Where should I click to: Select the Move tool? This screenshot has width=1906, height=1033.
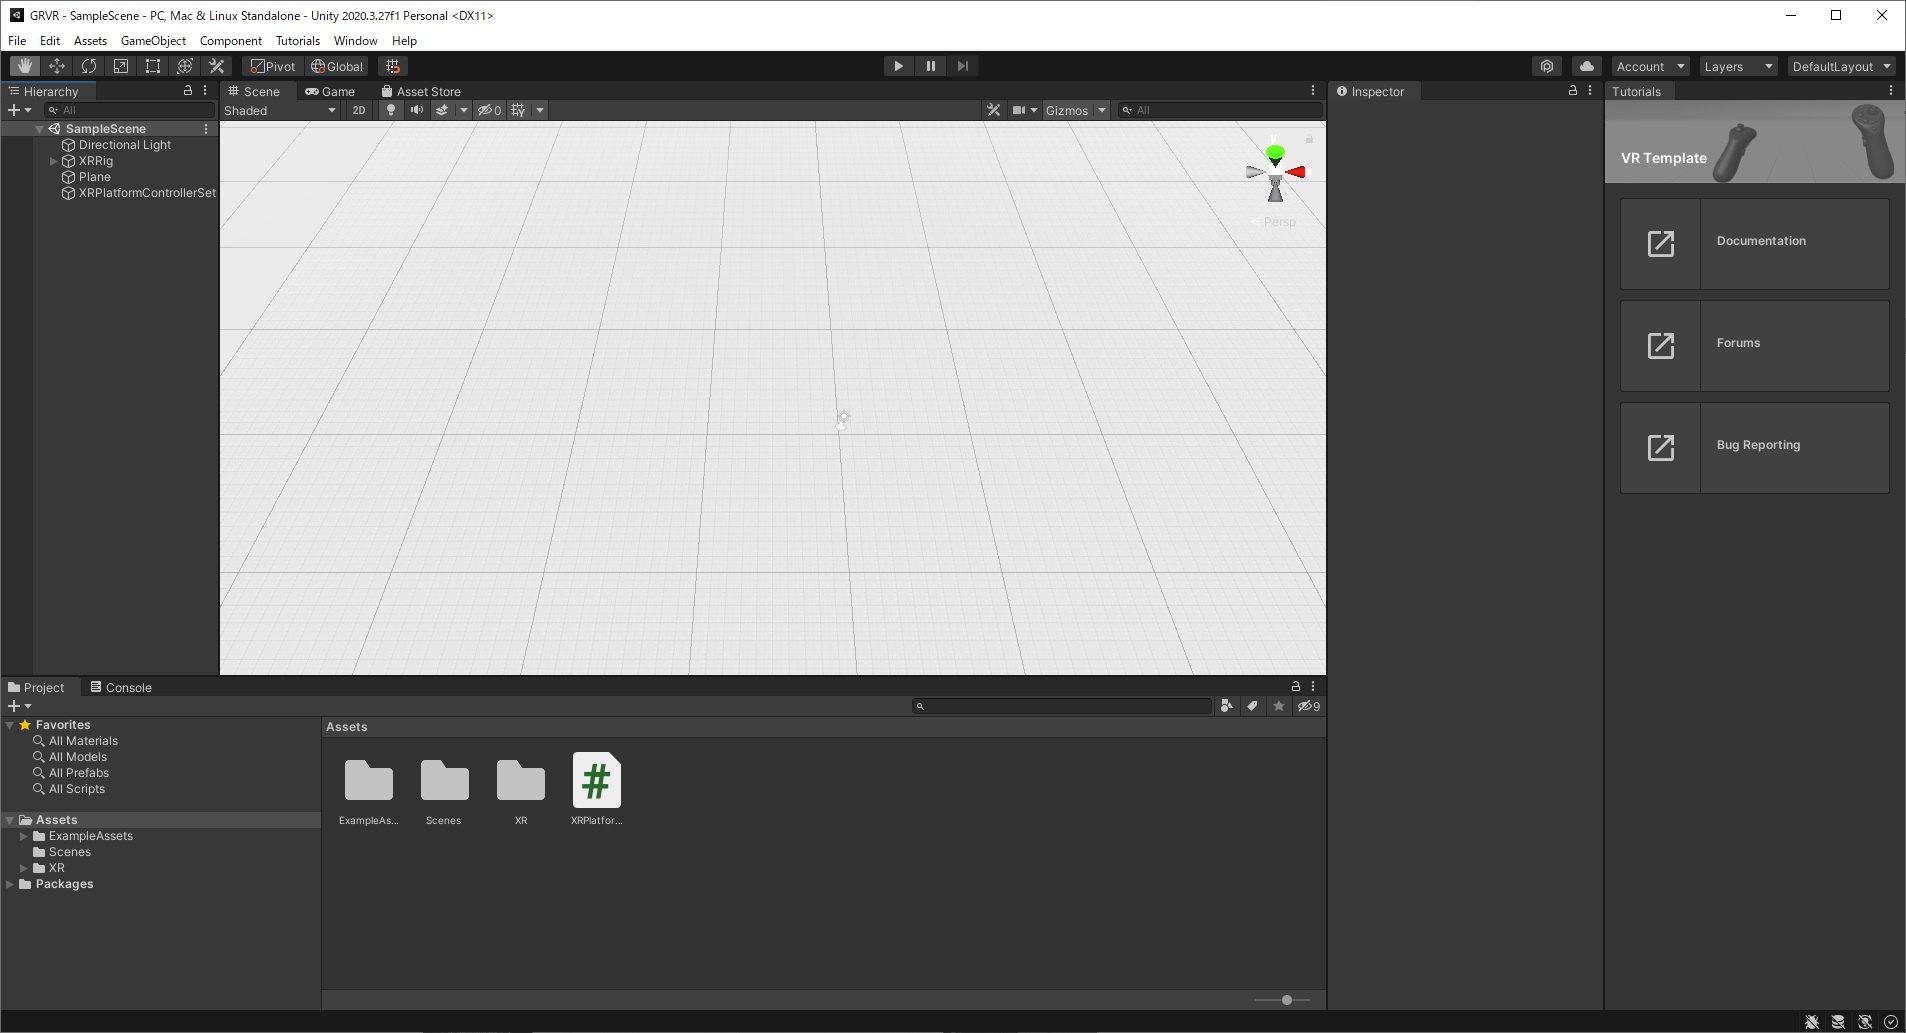coord(57,66)
